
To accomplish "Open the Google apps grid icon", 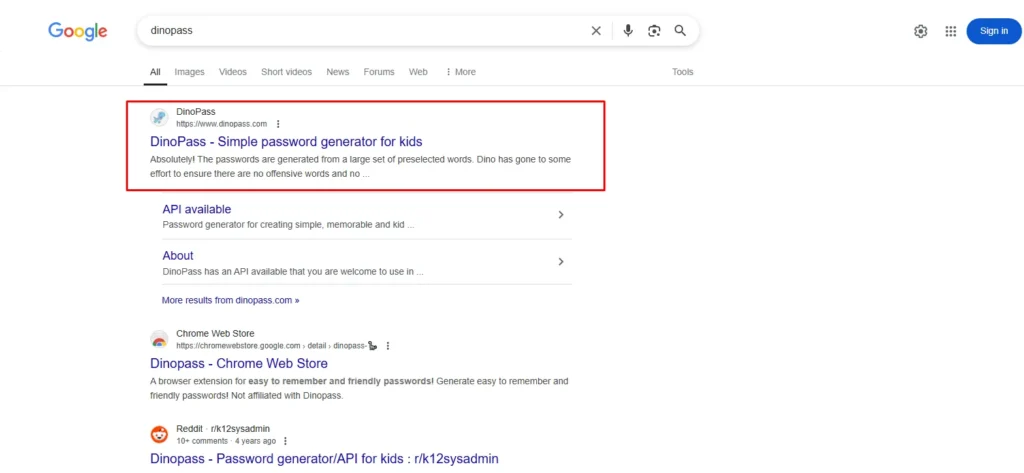I will click(951, 31).
